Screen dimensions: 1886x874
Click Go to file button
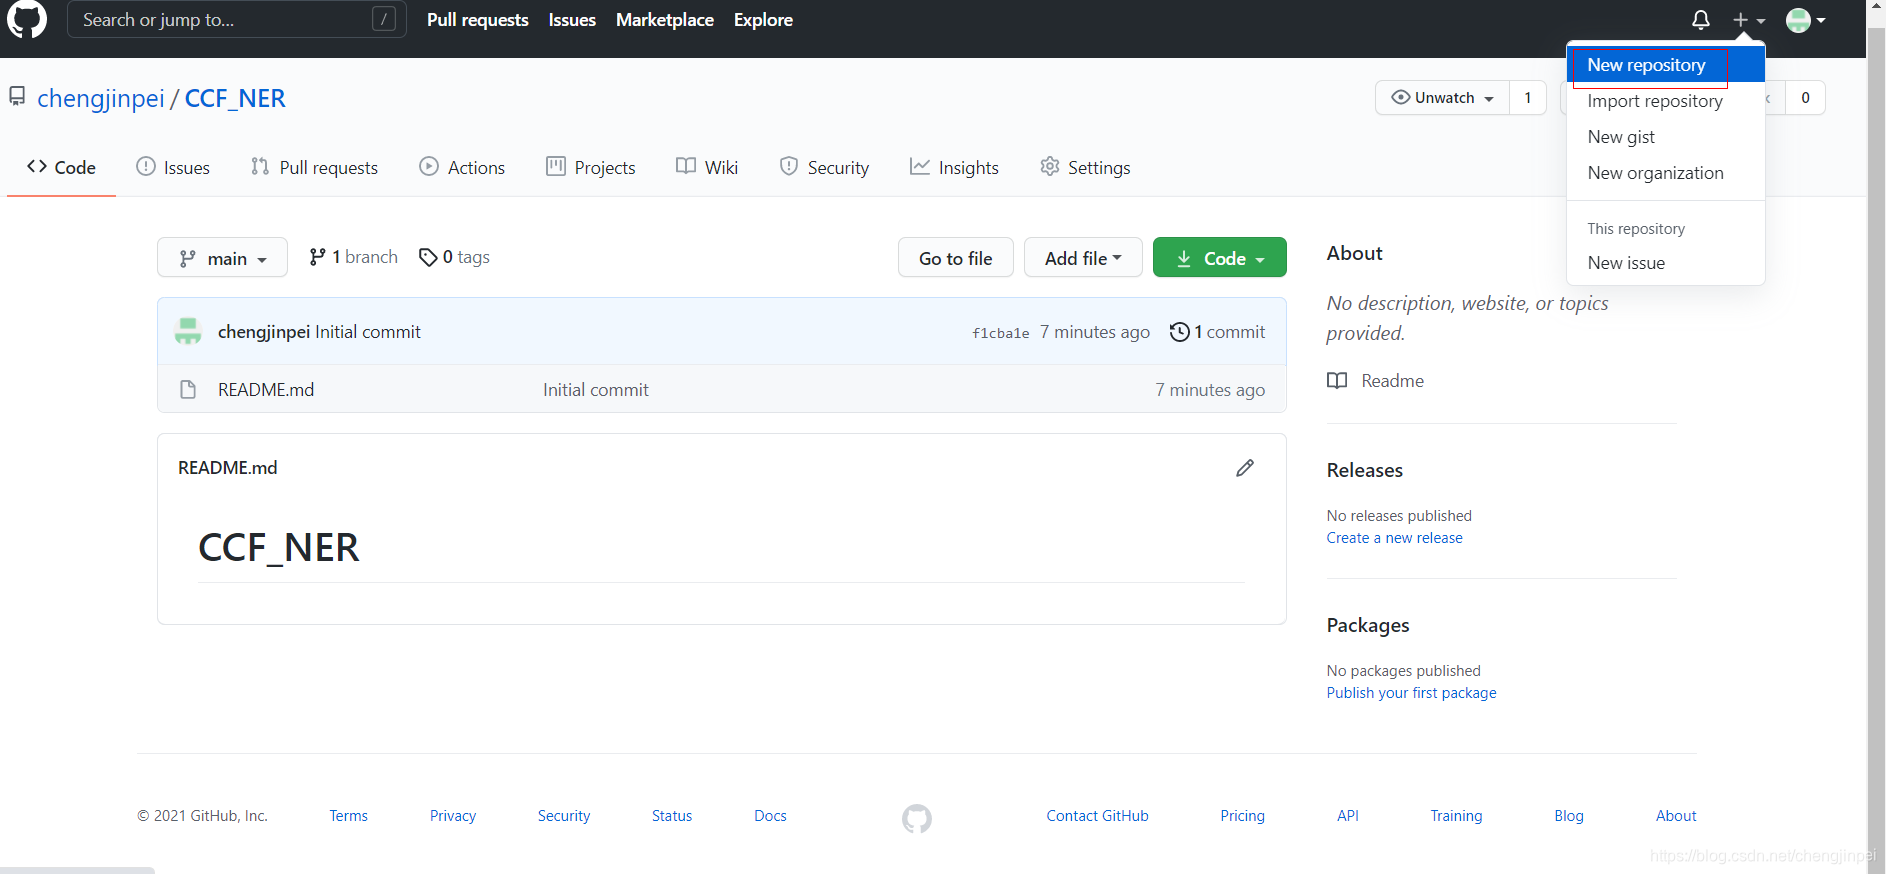[x=956, y=258]
